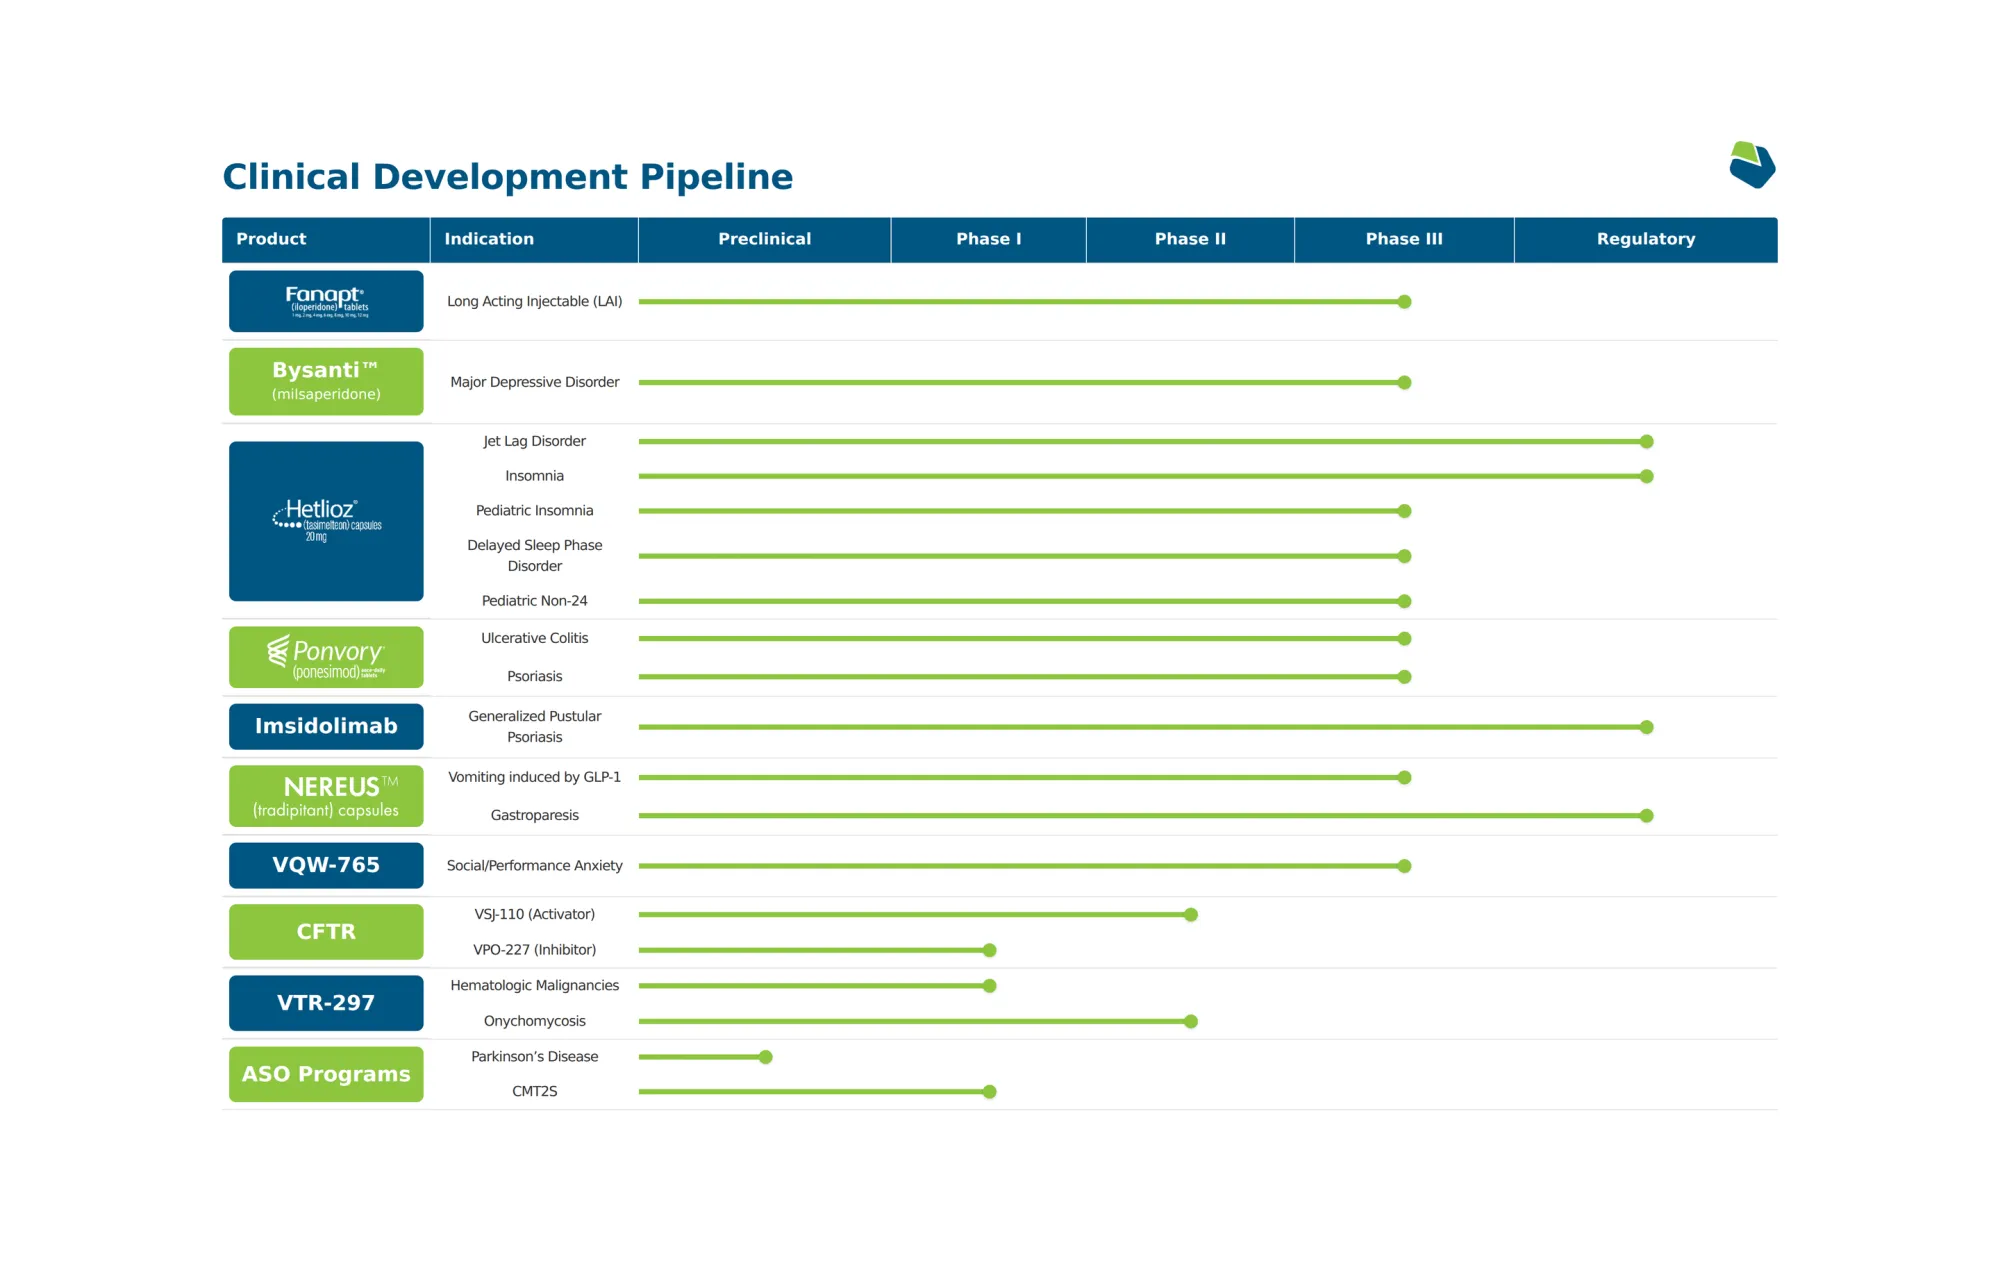Select the Major Depressive Disorder indication

(x=534, y=382)
